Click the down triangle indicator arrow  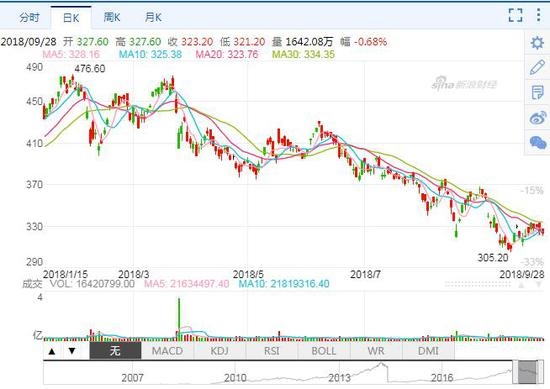(72, 351)
